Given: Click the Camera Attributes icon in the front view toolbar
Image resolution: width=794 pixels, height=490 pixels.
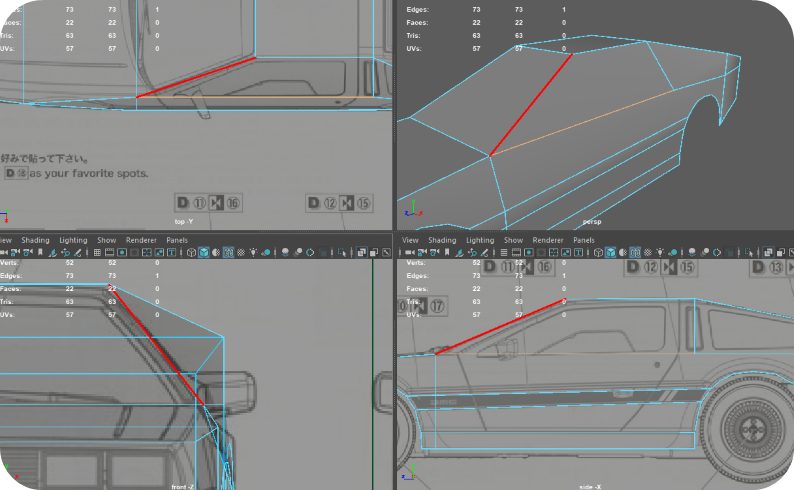Looking at the screenshot, I should pos(28,252).
